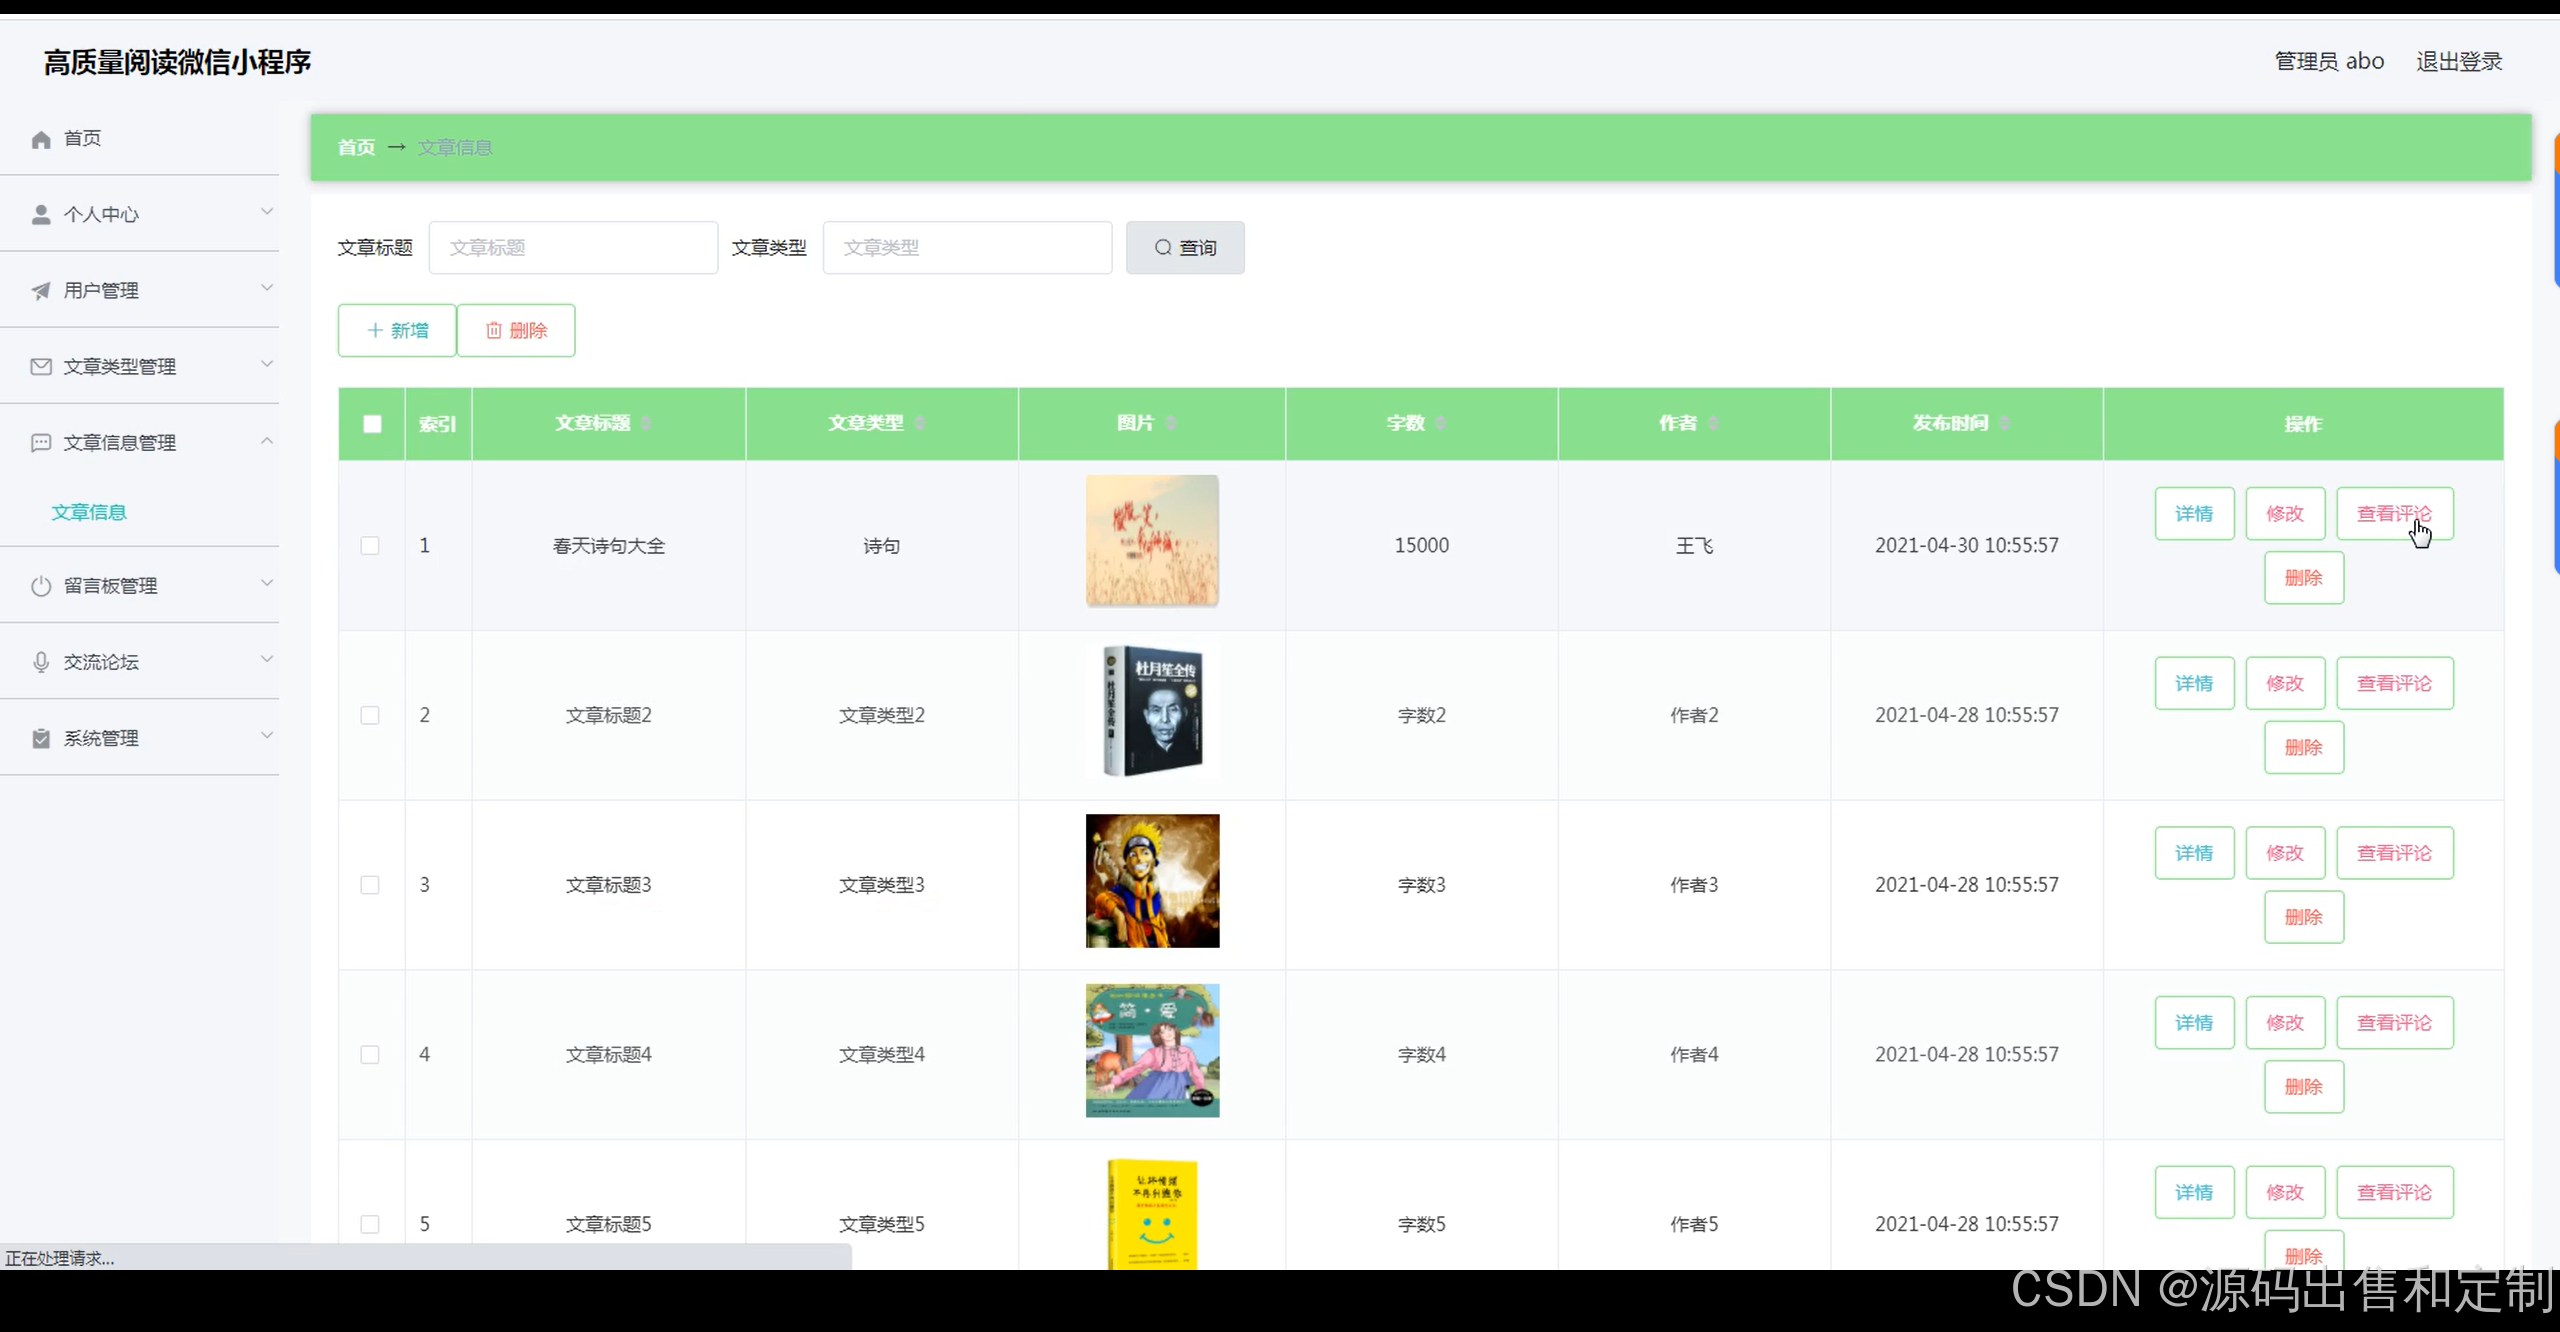Go to 首页 via the breadcrumb

tap(356, 147)
